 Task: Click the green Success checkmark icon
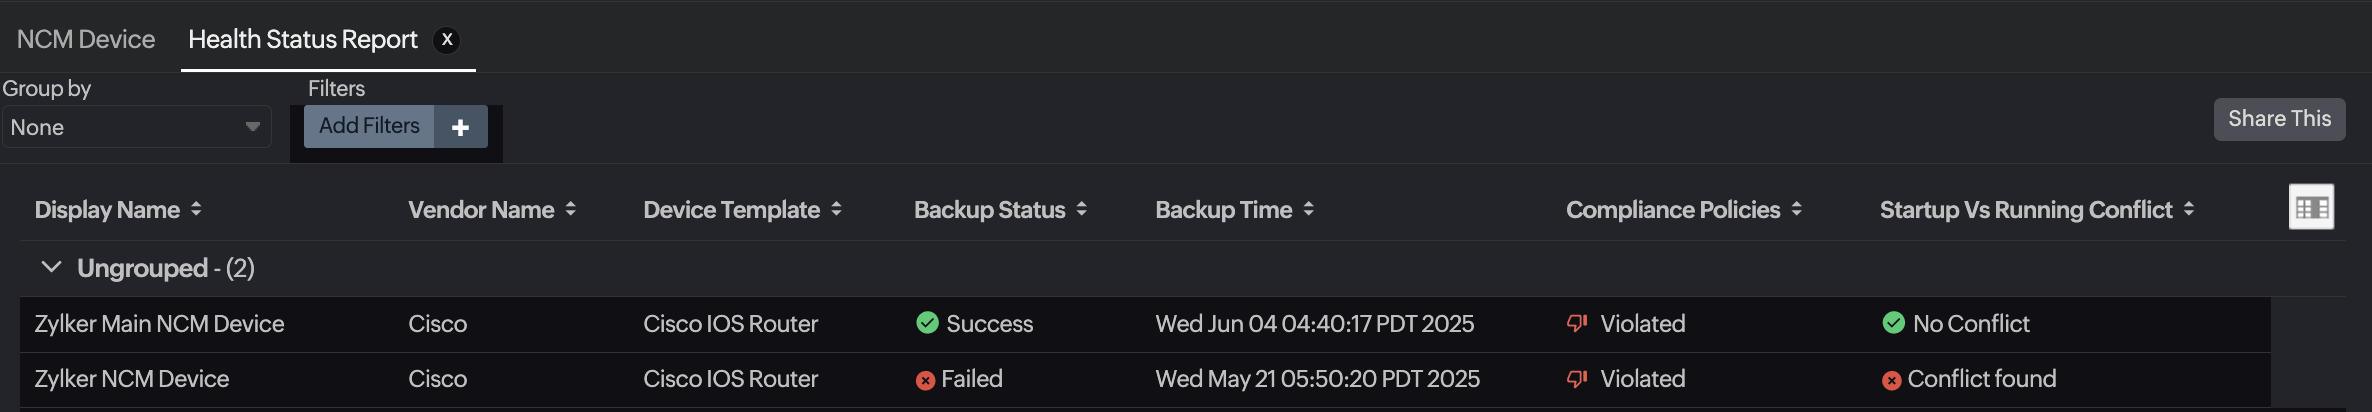(927, 323)
